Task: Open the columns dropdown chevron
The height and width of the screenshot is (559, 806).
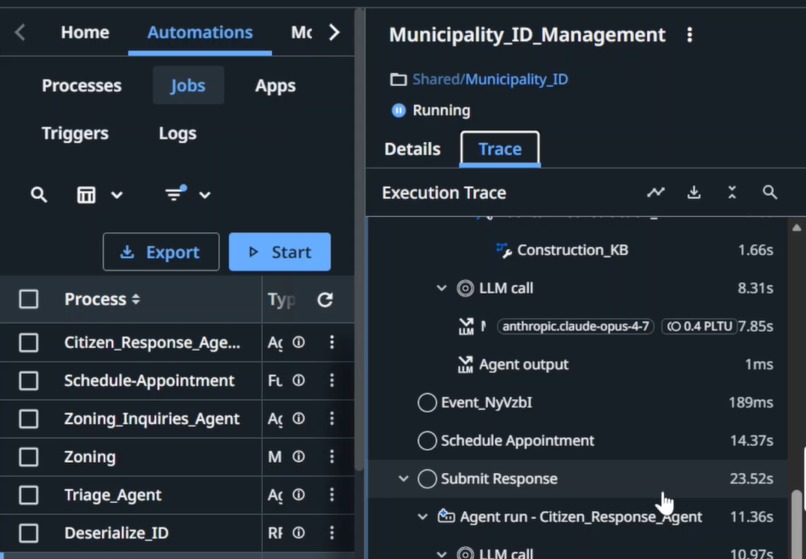Action: [x=117, y=195]
